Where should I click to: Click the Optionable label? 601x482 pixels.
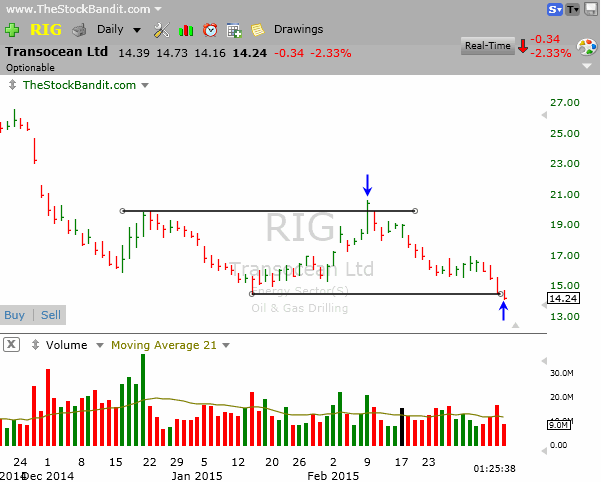(30, 68)
